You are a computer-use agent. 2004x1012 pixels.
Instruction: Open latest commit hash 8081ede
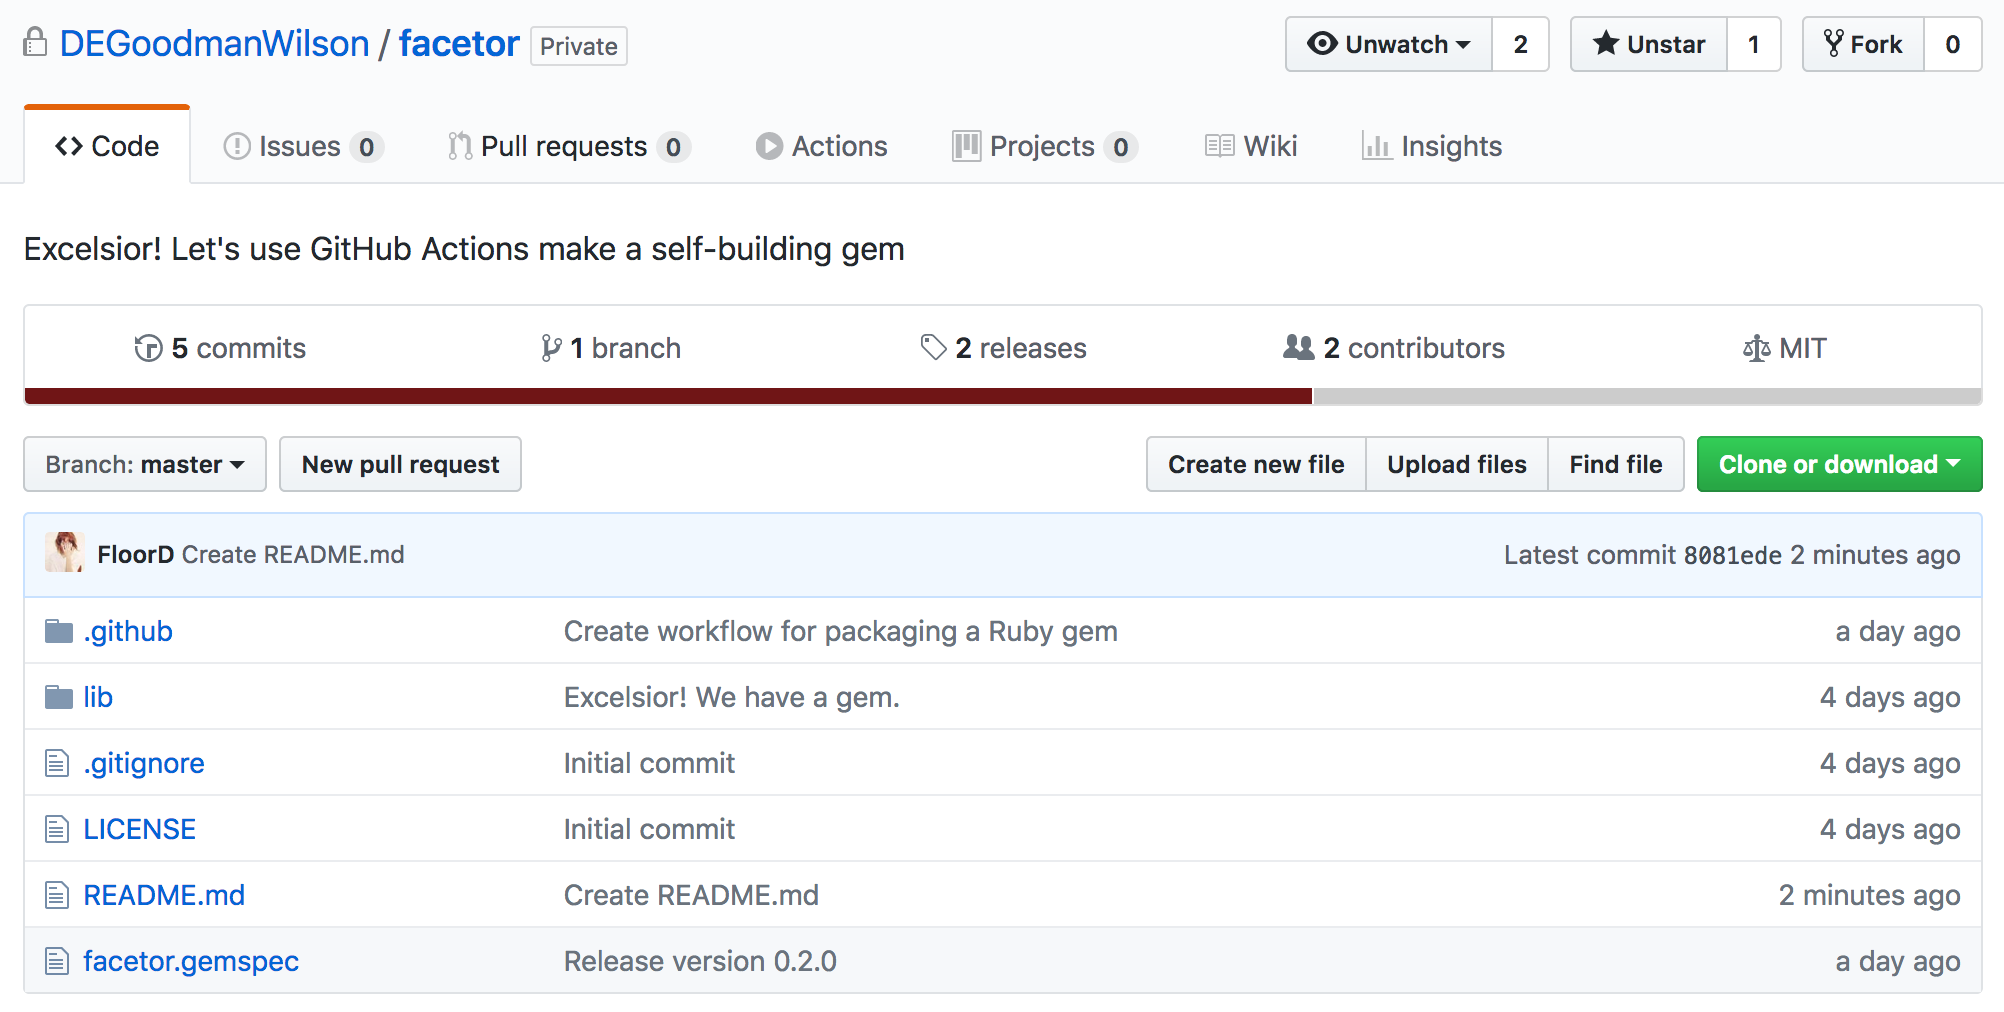(1732, 556)
